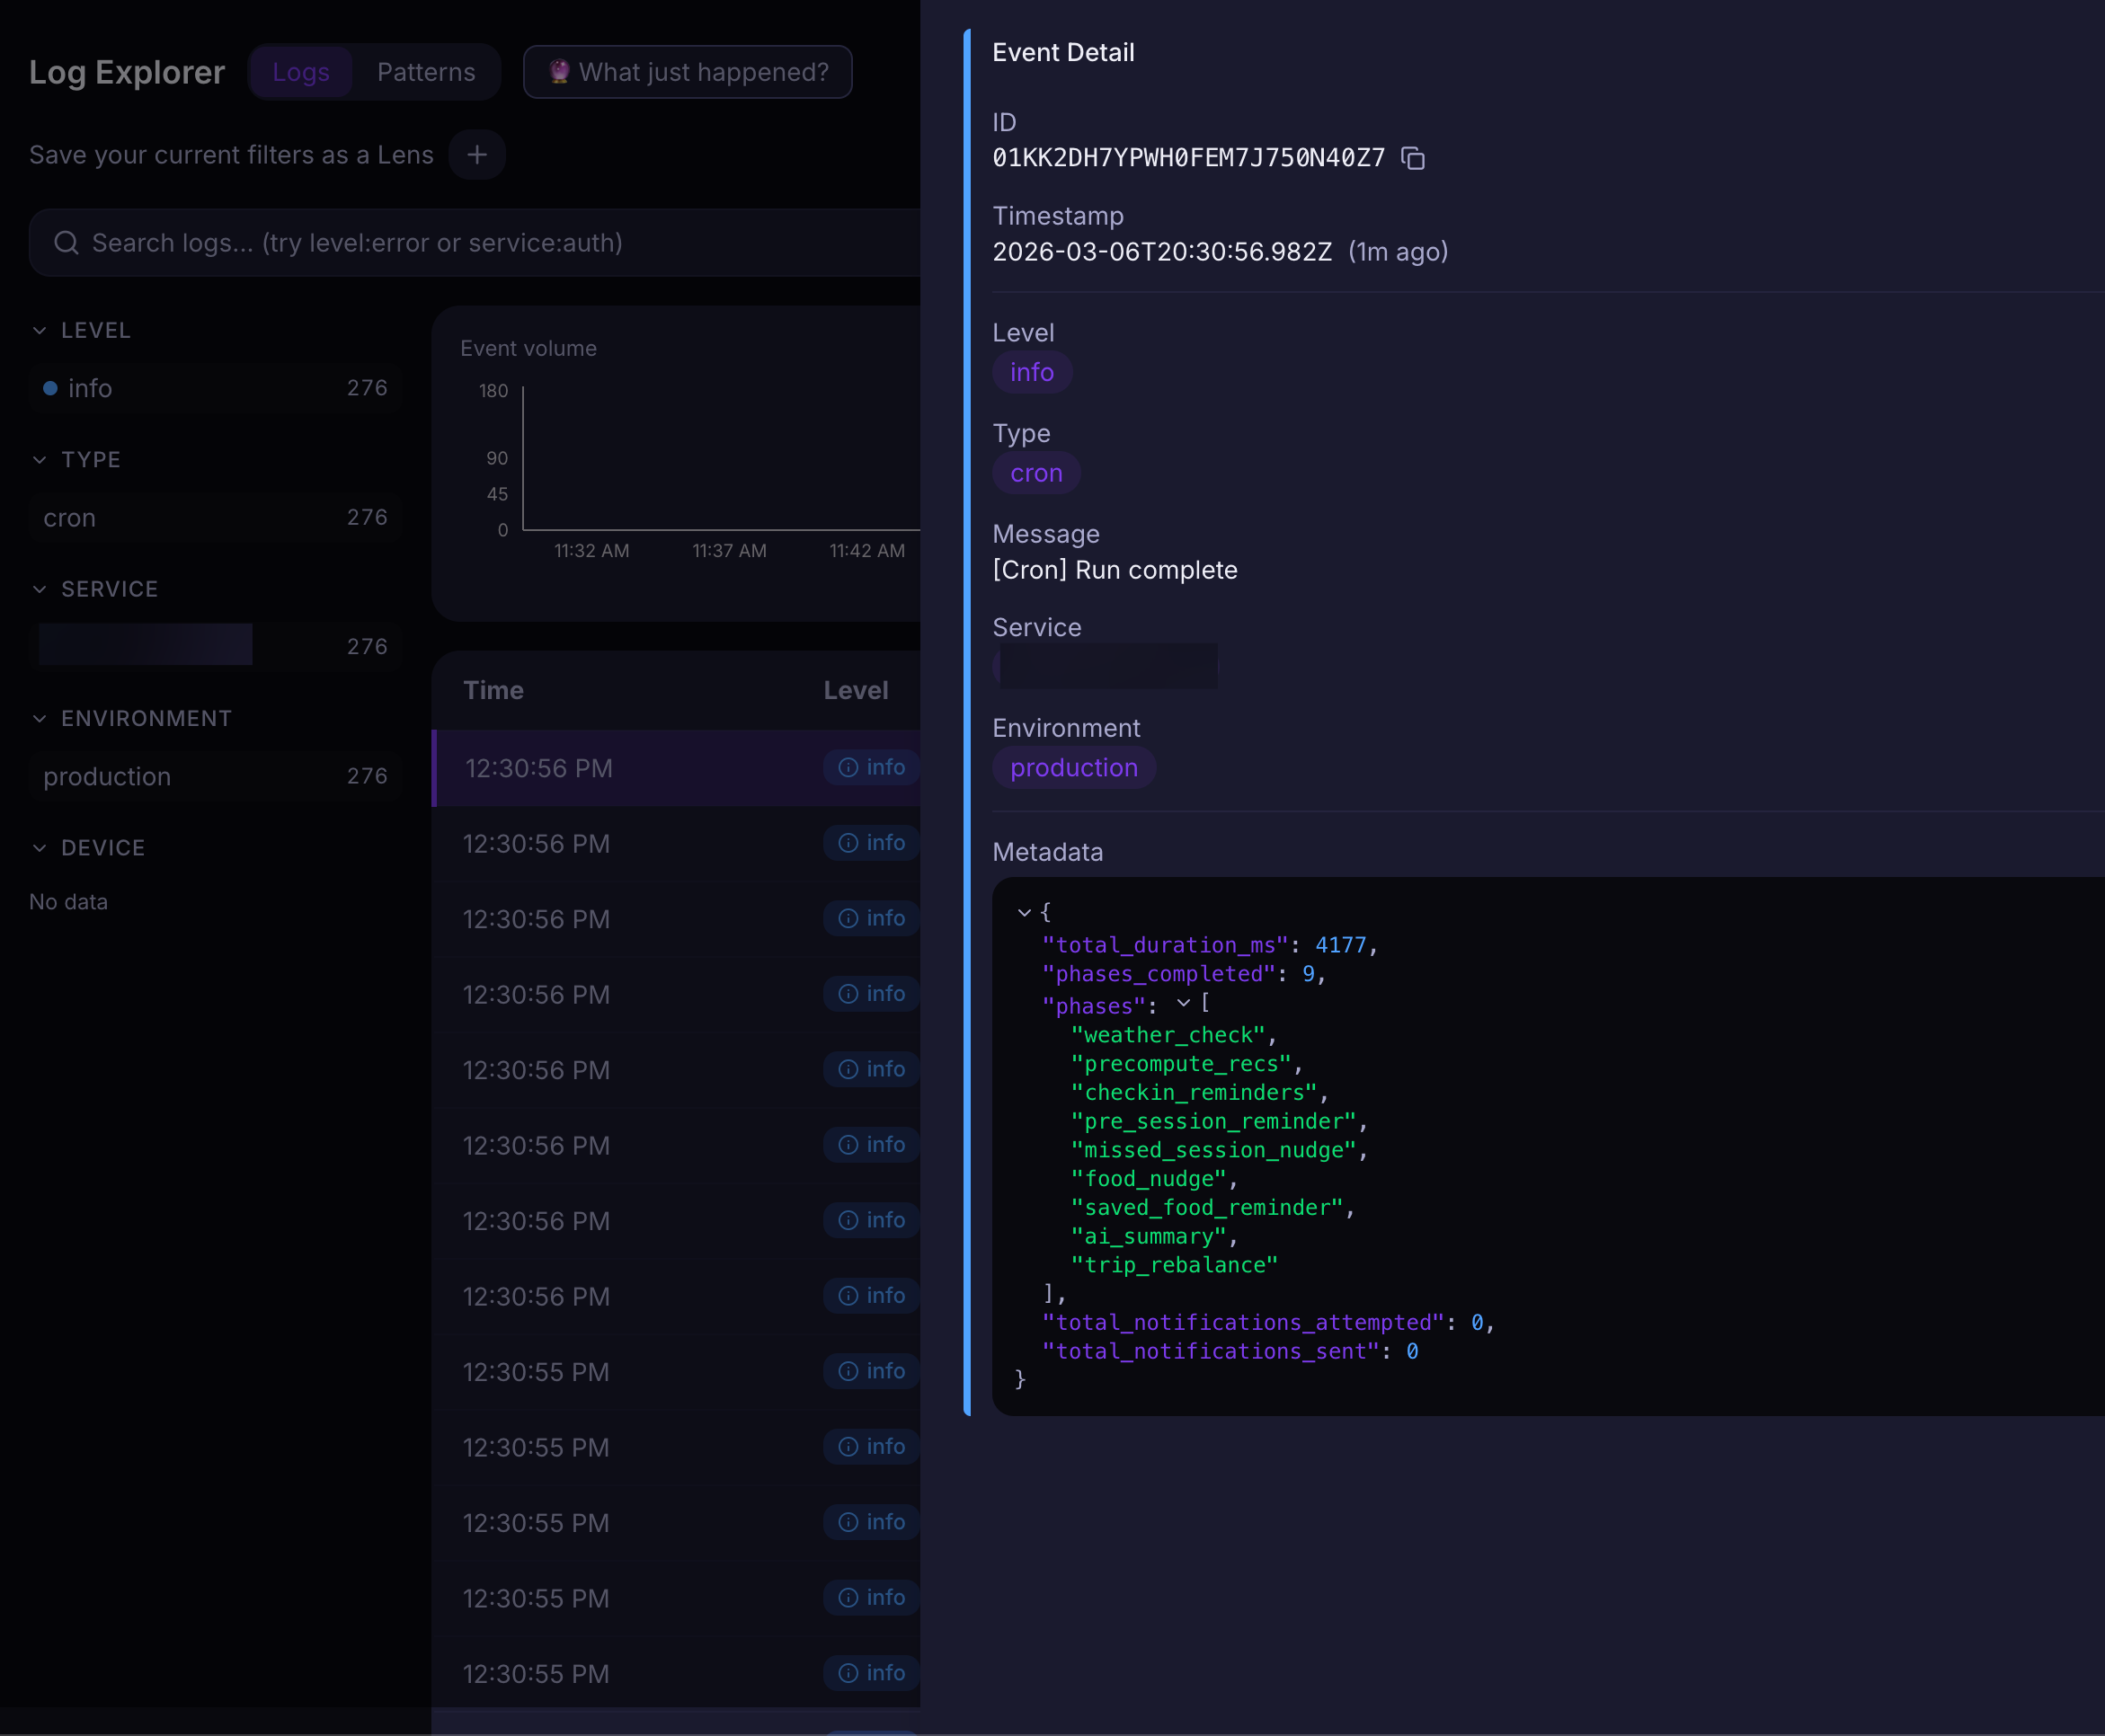Click the info icon on the highlighted log row badge
Viewport: 2105px width, 1736px height.
[x=849, y=767]
